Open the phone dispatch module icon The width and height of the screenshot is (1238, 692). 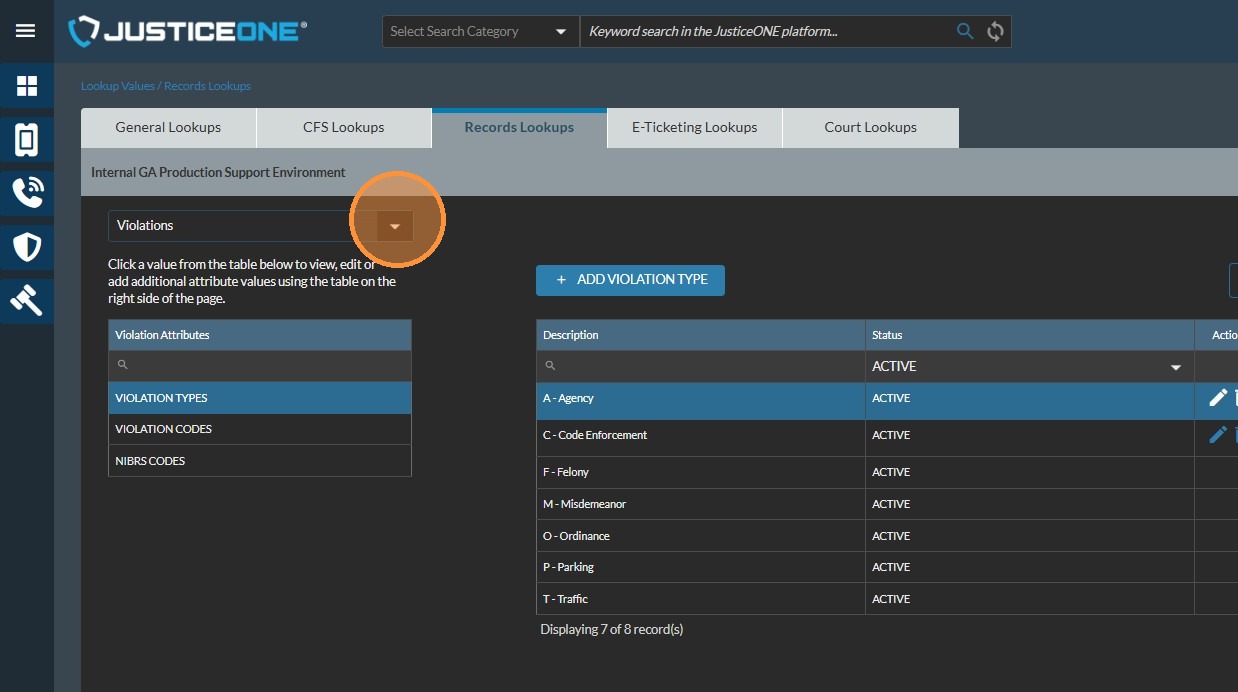click(x=26, y=191)
